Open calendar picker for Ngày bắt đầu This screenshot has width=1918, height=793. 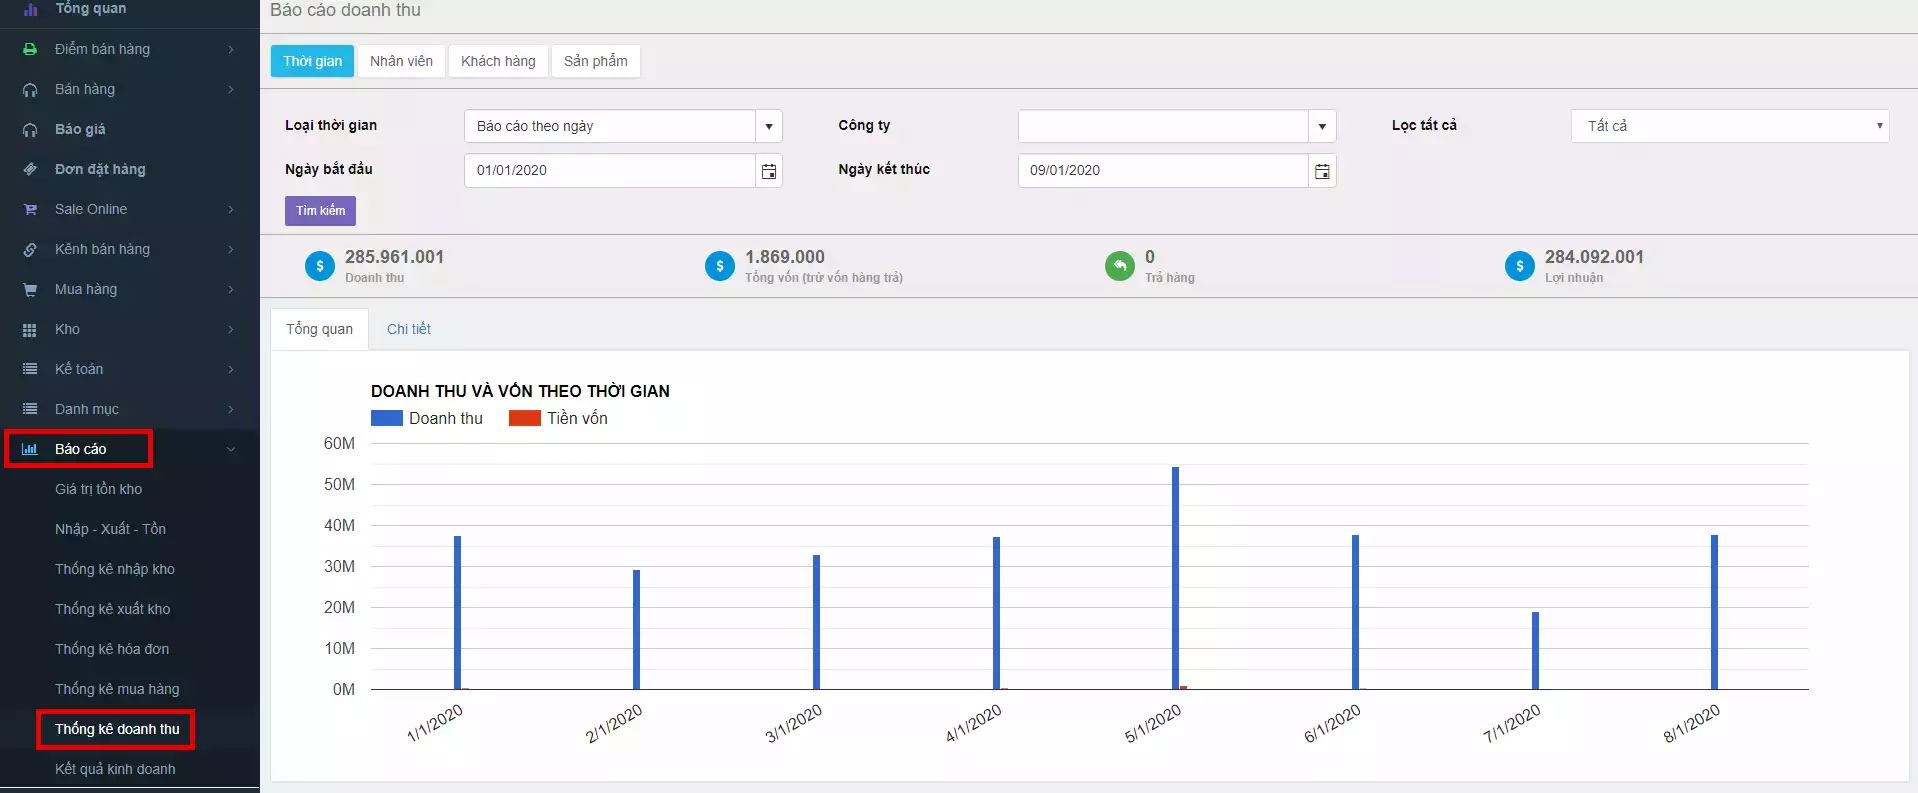click(x=768, y=171)
